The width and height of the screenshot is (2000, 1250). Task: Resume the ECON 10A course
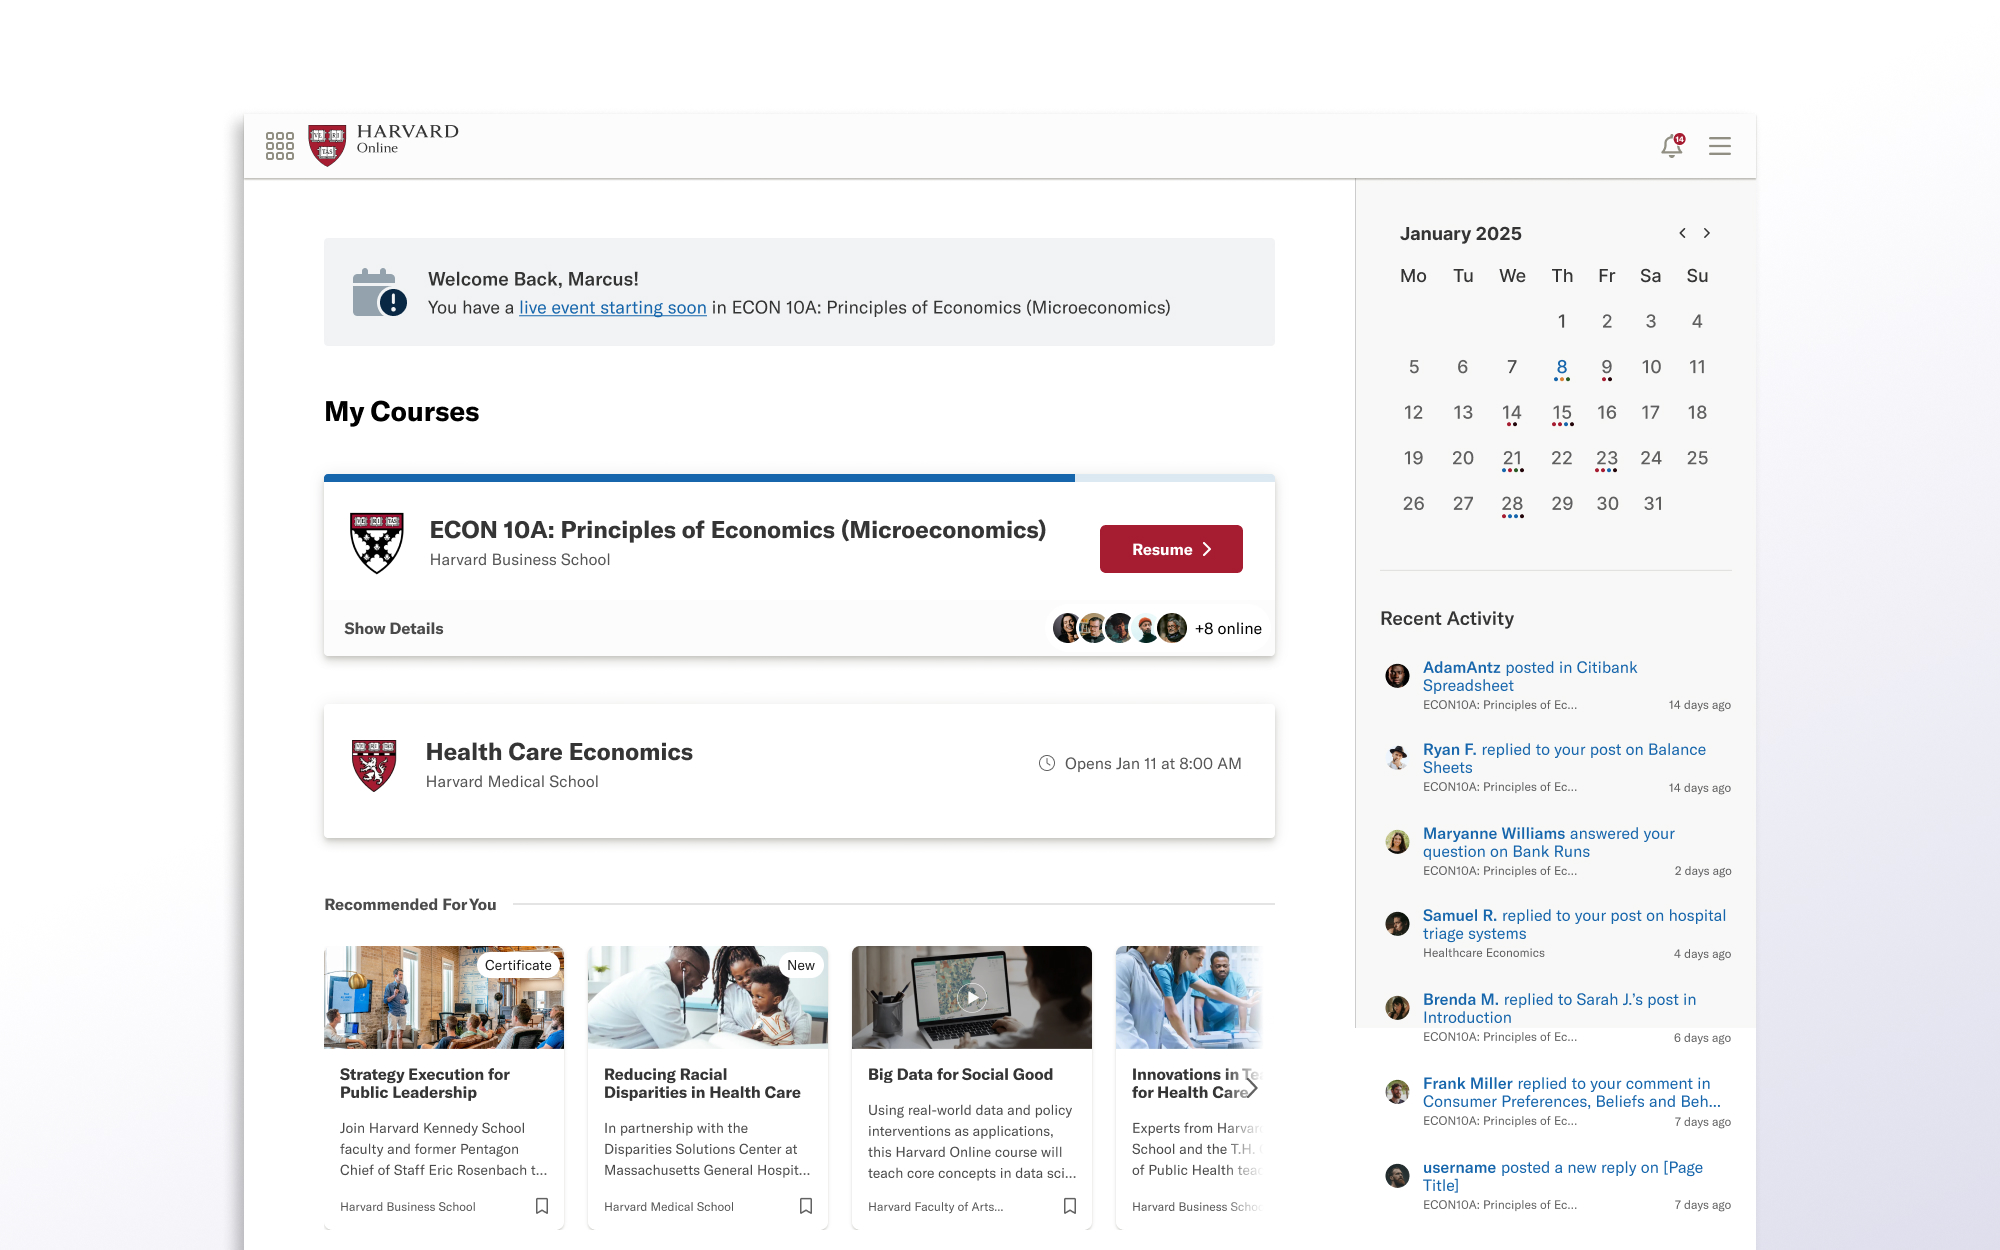[1171, 549]
